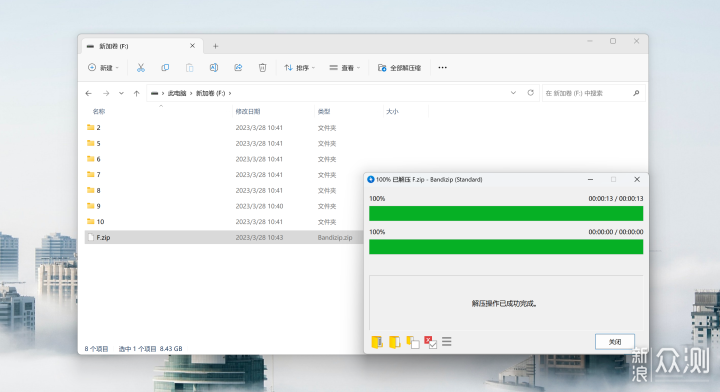Add a new Explorer tab
Image resolution: width=720 pixels, height=392 pixels.
click(215, 46)
